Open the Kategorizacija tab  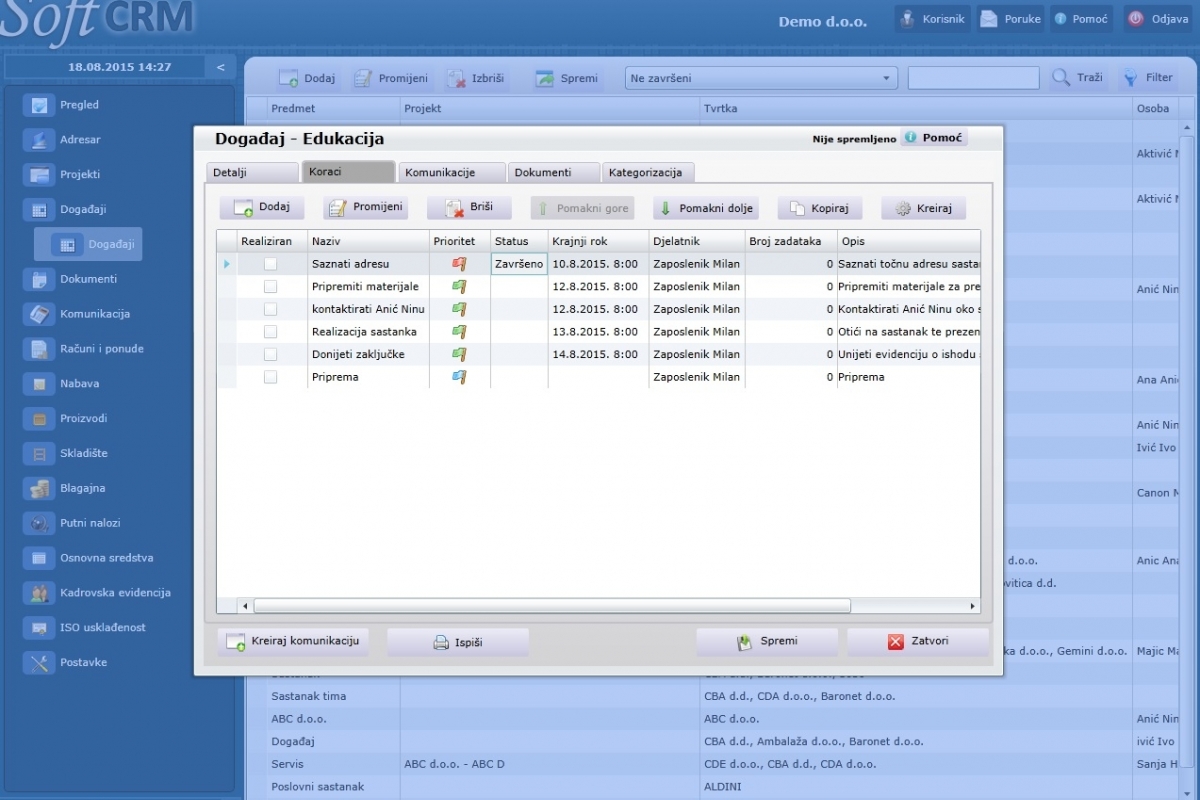[x=647, y=172]
